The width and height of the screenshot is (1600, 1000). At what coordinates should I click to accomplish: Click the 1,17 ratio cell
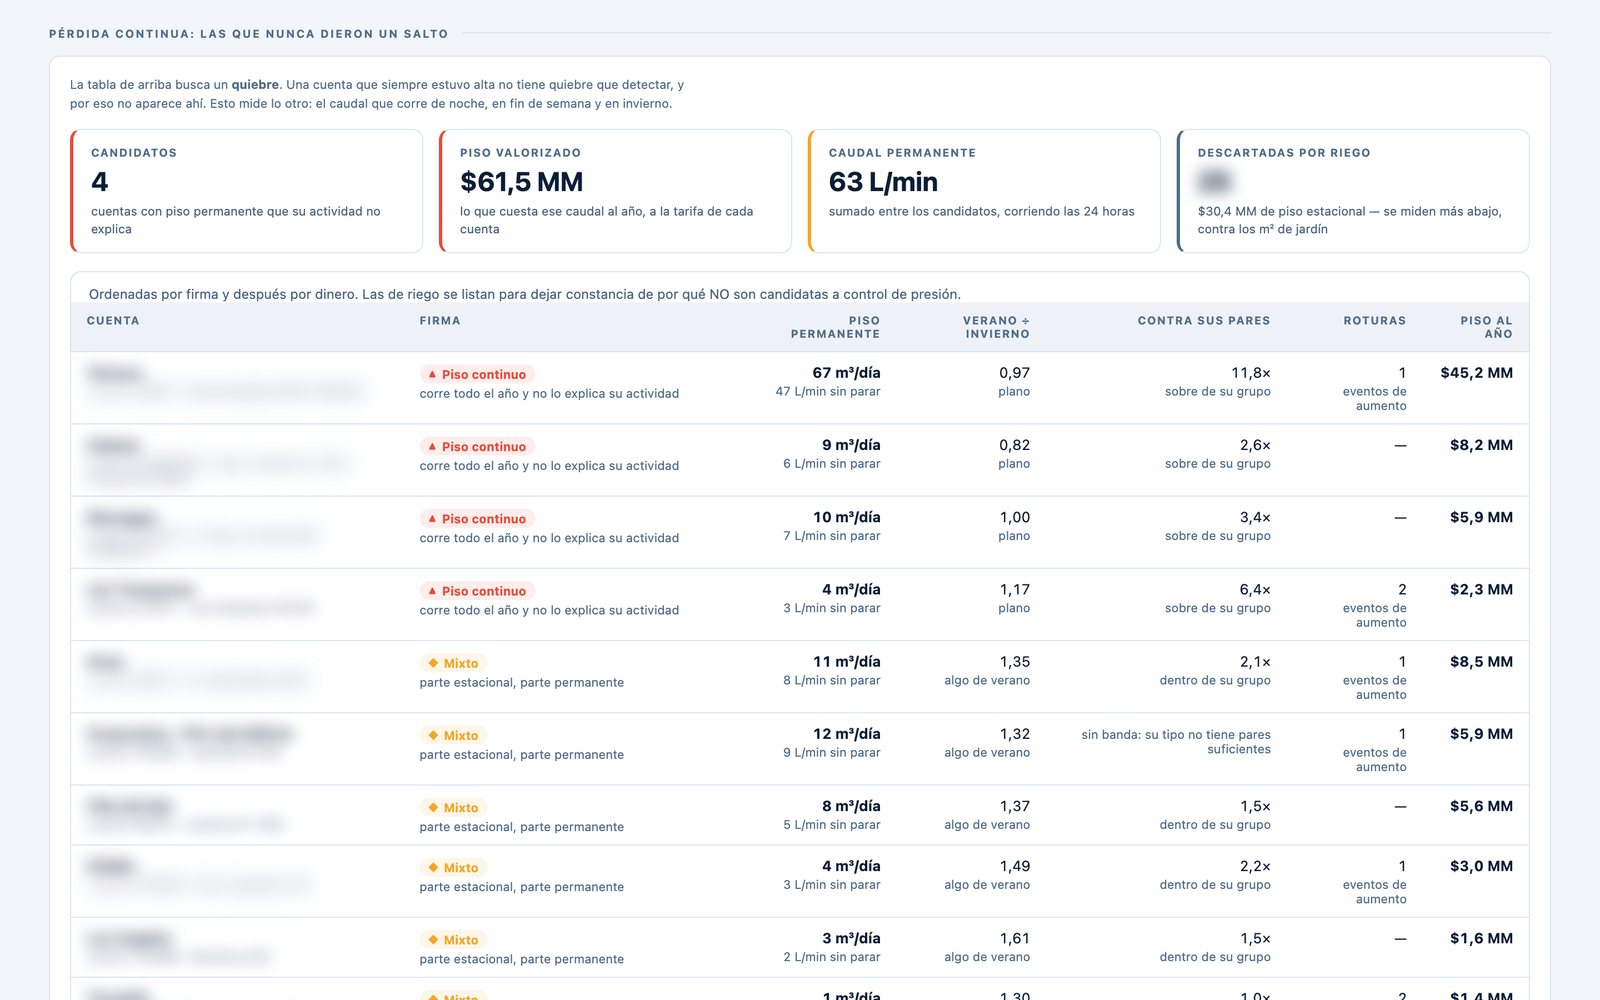point(1014,590)
